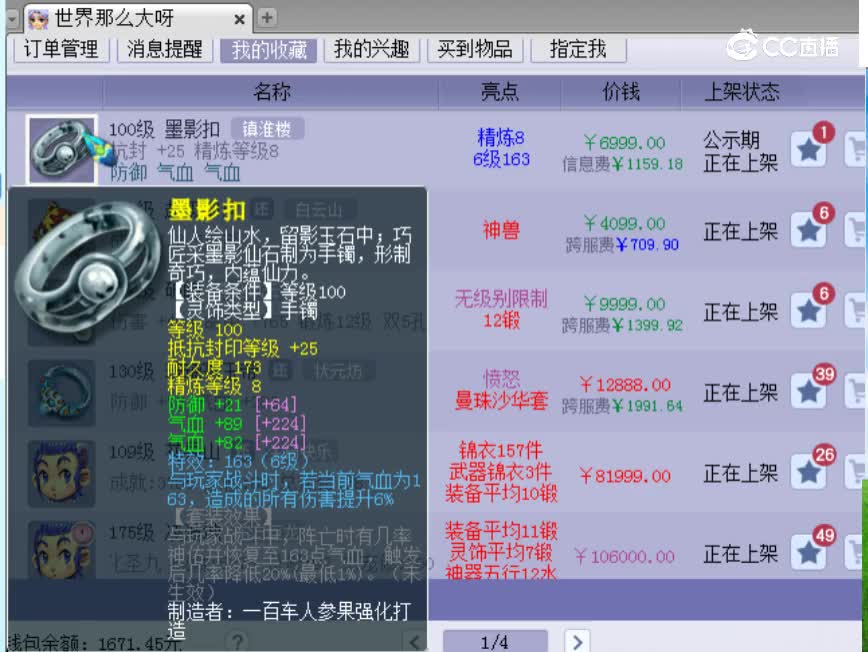Select the 我的收藏 tab
The image size is (868, 652).
(x=268, y=50)
